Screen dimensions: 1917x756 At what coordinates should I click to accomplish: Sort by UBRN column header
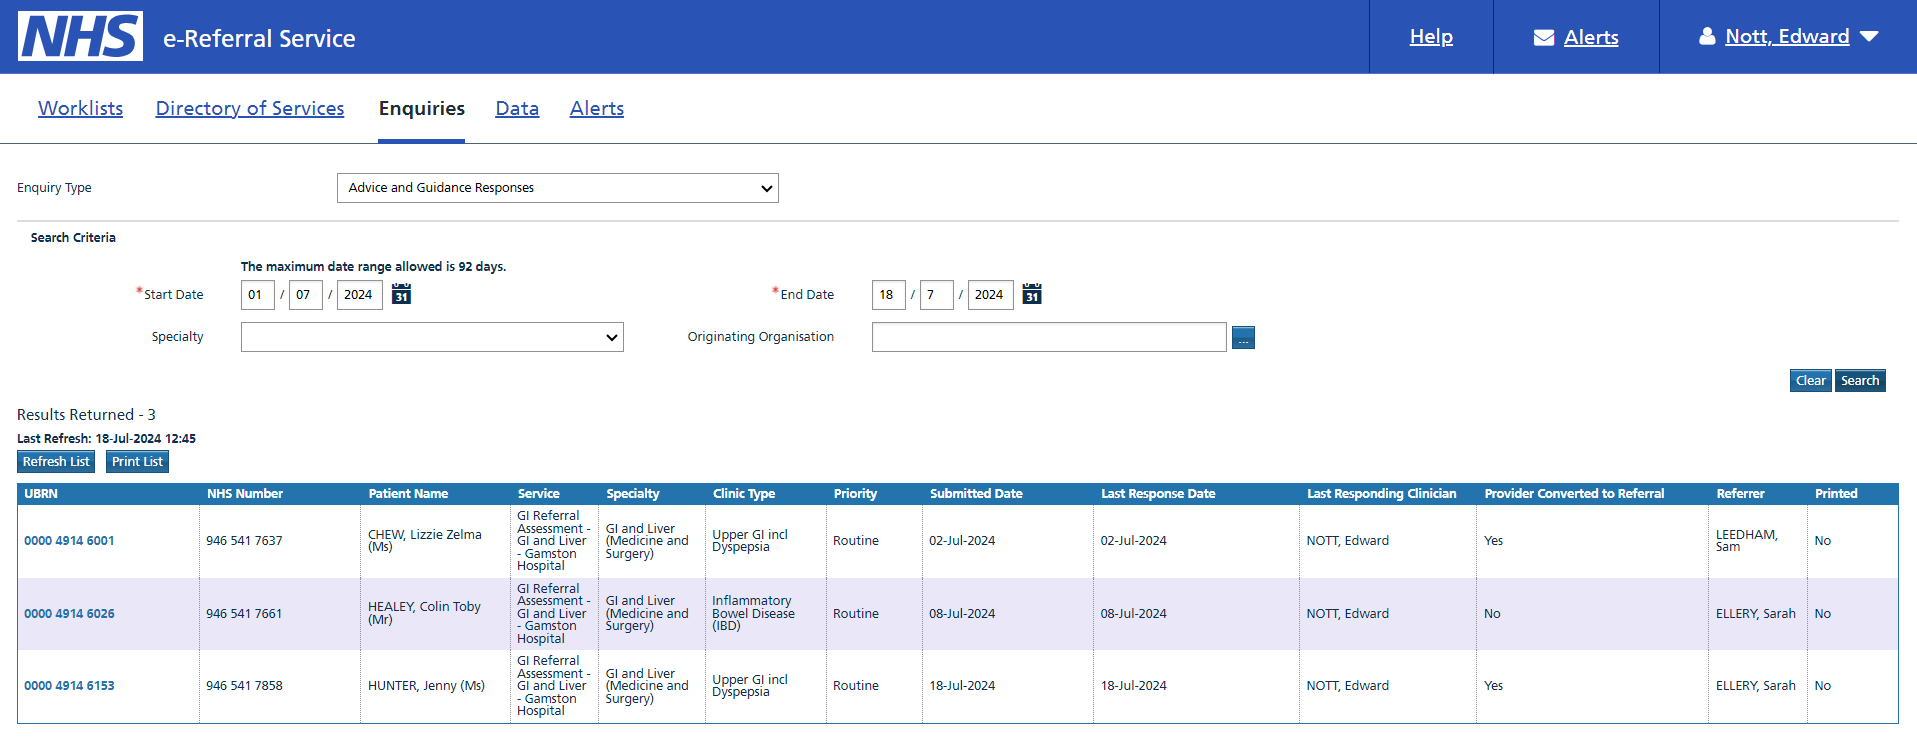coord(41,494)
